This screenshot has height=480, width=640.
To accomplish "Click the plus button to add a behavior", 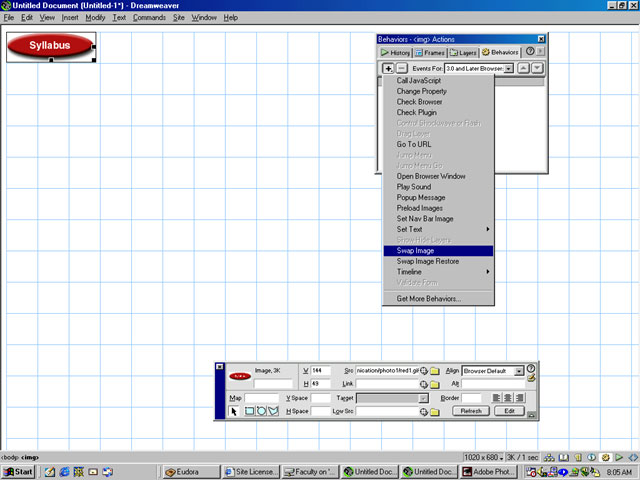I will [x=388, y=68].
